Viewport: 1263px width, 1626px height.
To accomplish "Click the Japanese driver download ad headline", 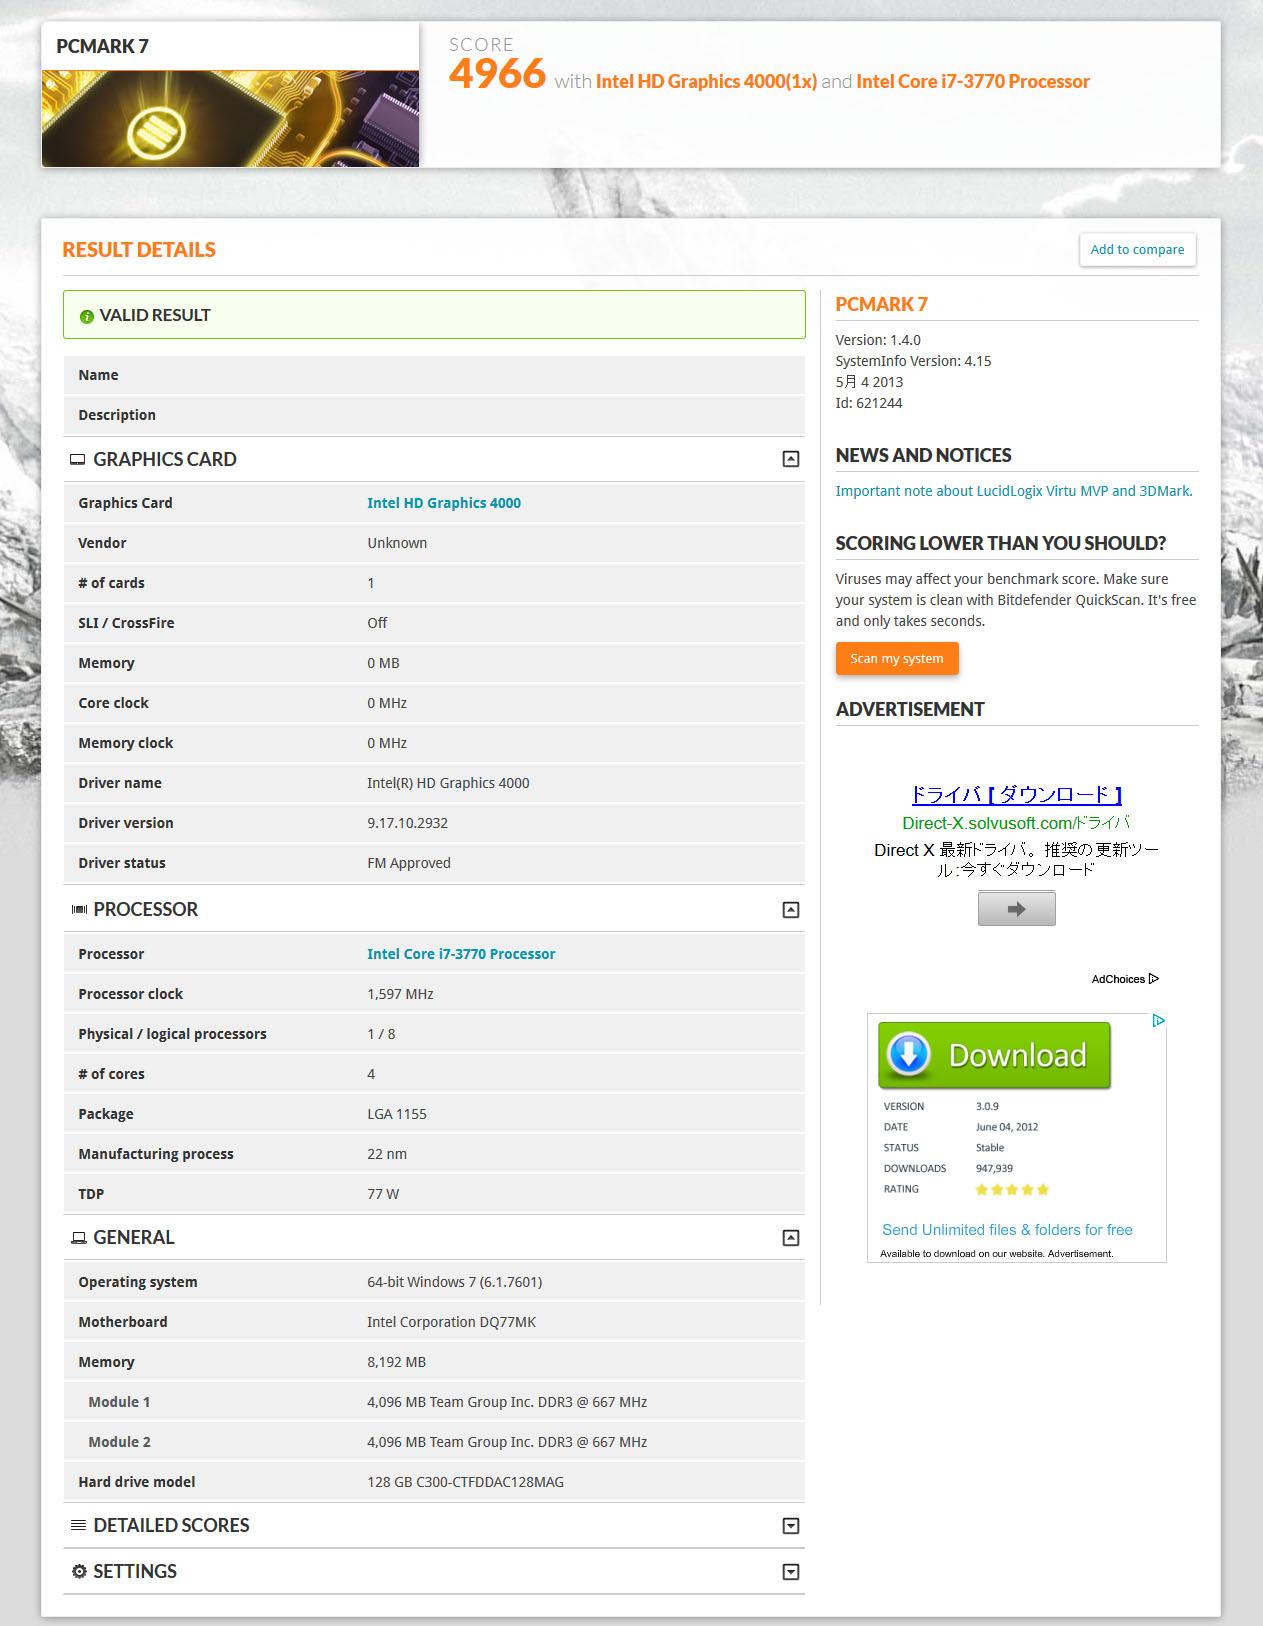I will pyautogui.click(x=1016, y=795).
